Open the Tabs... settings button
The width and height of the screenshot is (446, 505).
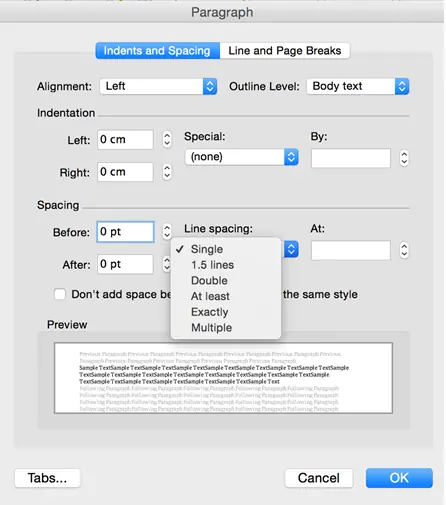point(47,478)
